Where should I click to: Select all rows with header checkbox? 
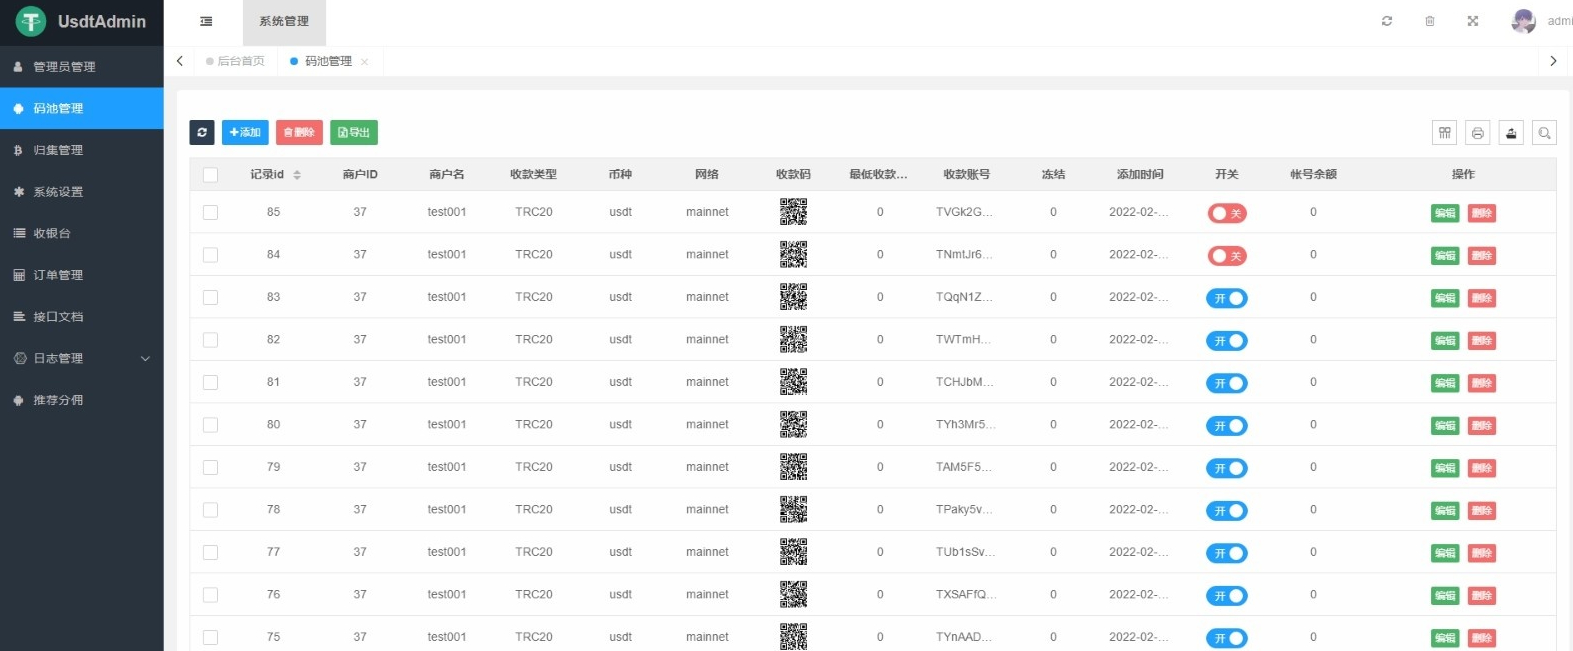210,175
